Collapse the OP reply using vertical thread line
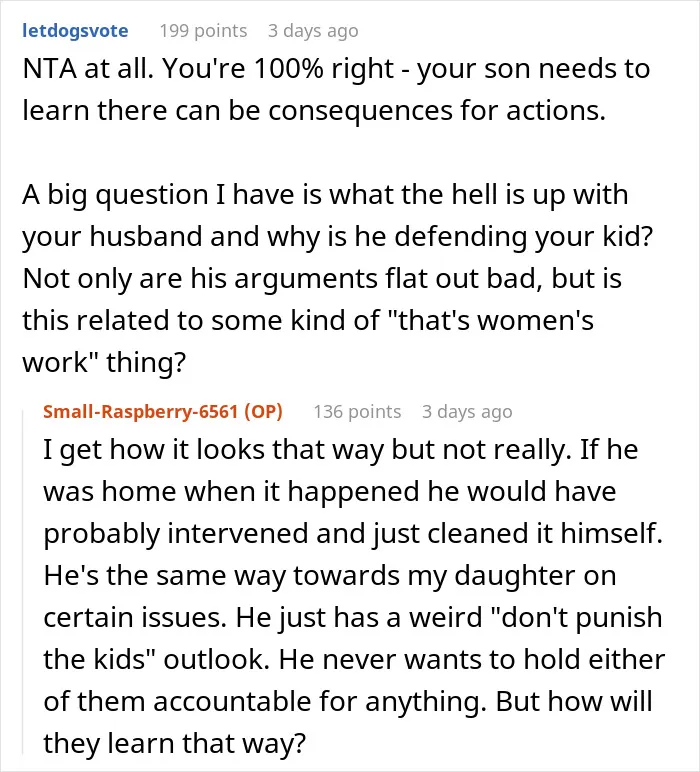The height and width of the screenshot is (772, 700). click(x=23, y=581)
